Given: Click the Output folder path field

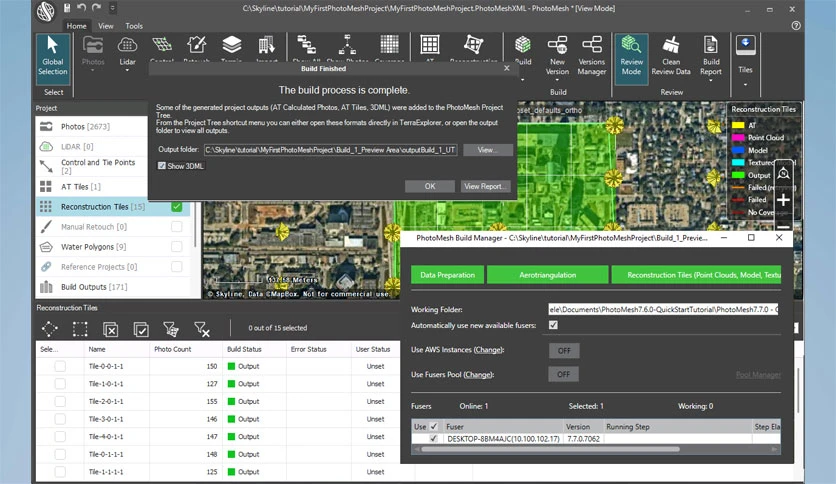Looking at the screenshot, I should [x=331, y=150].
